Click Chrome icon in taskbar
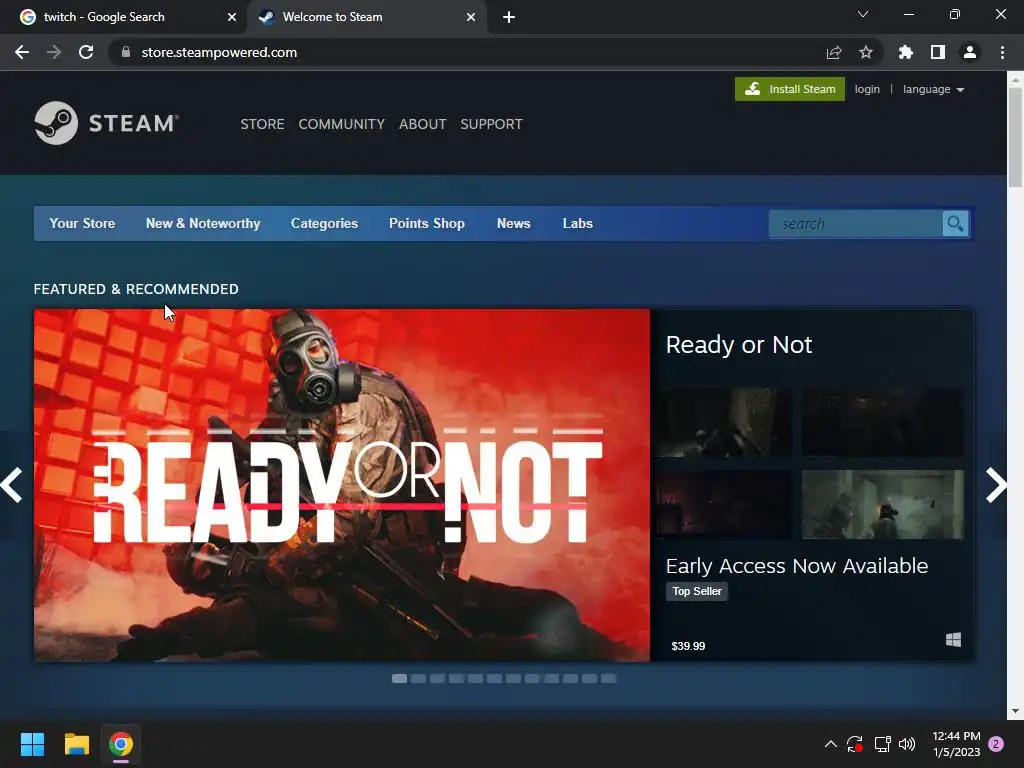This screenshot has width=1024, height=768. pyautogui.click(x=121, y=744)
